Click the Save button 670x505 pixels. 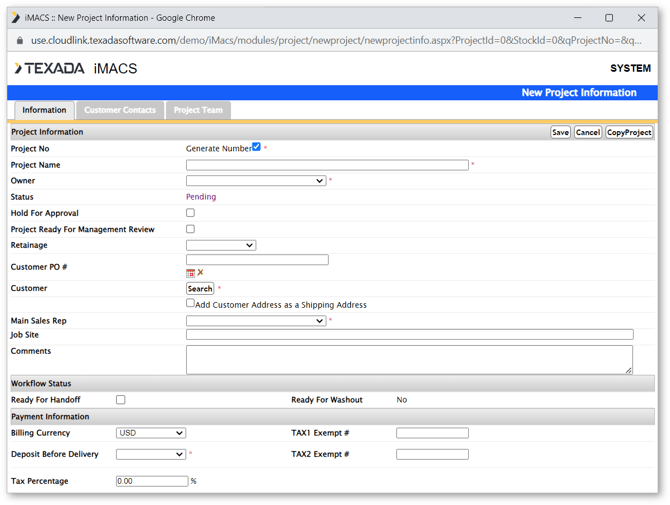pyautogui.click(x=560, y=132)
